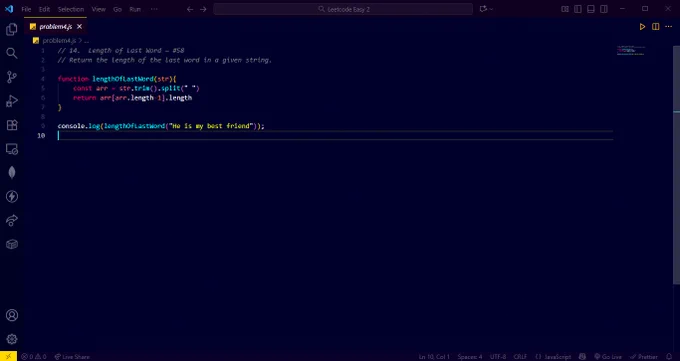This screenshot has width=680, height=361.
Task: Click the comment "Length of Last Word" on line 1
Action: 124,51
